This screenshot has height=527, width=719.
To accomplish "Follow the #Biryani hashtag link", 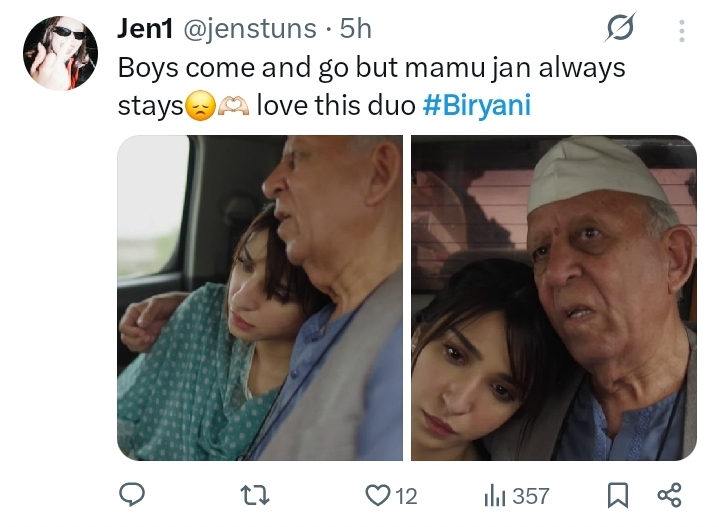I will pyautogui.click(x=477, y=104).
